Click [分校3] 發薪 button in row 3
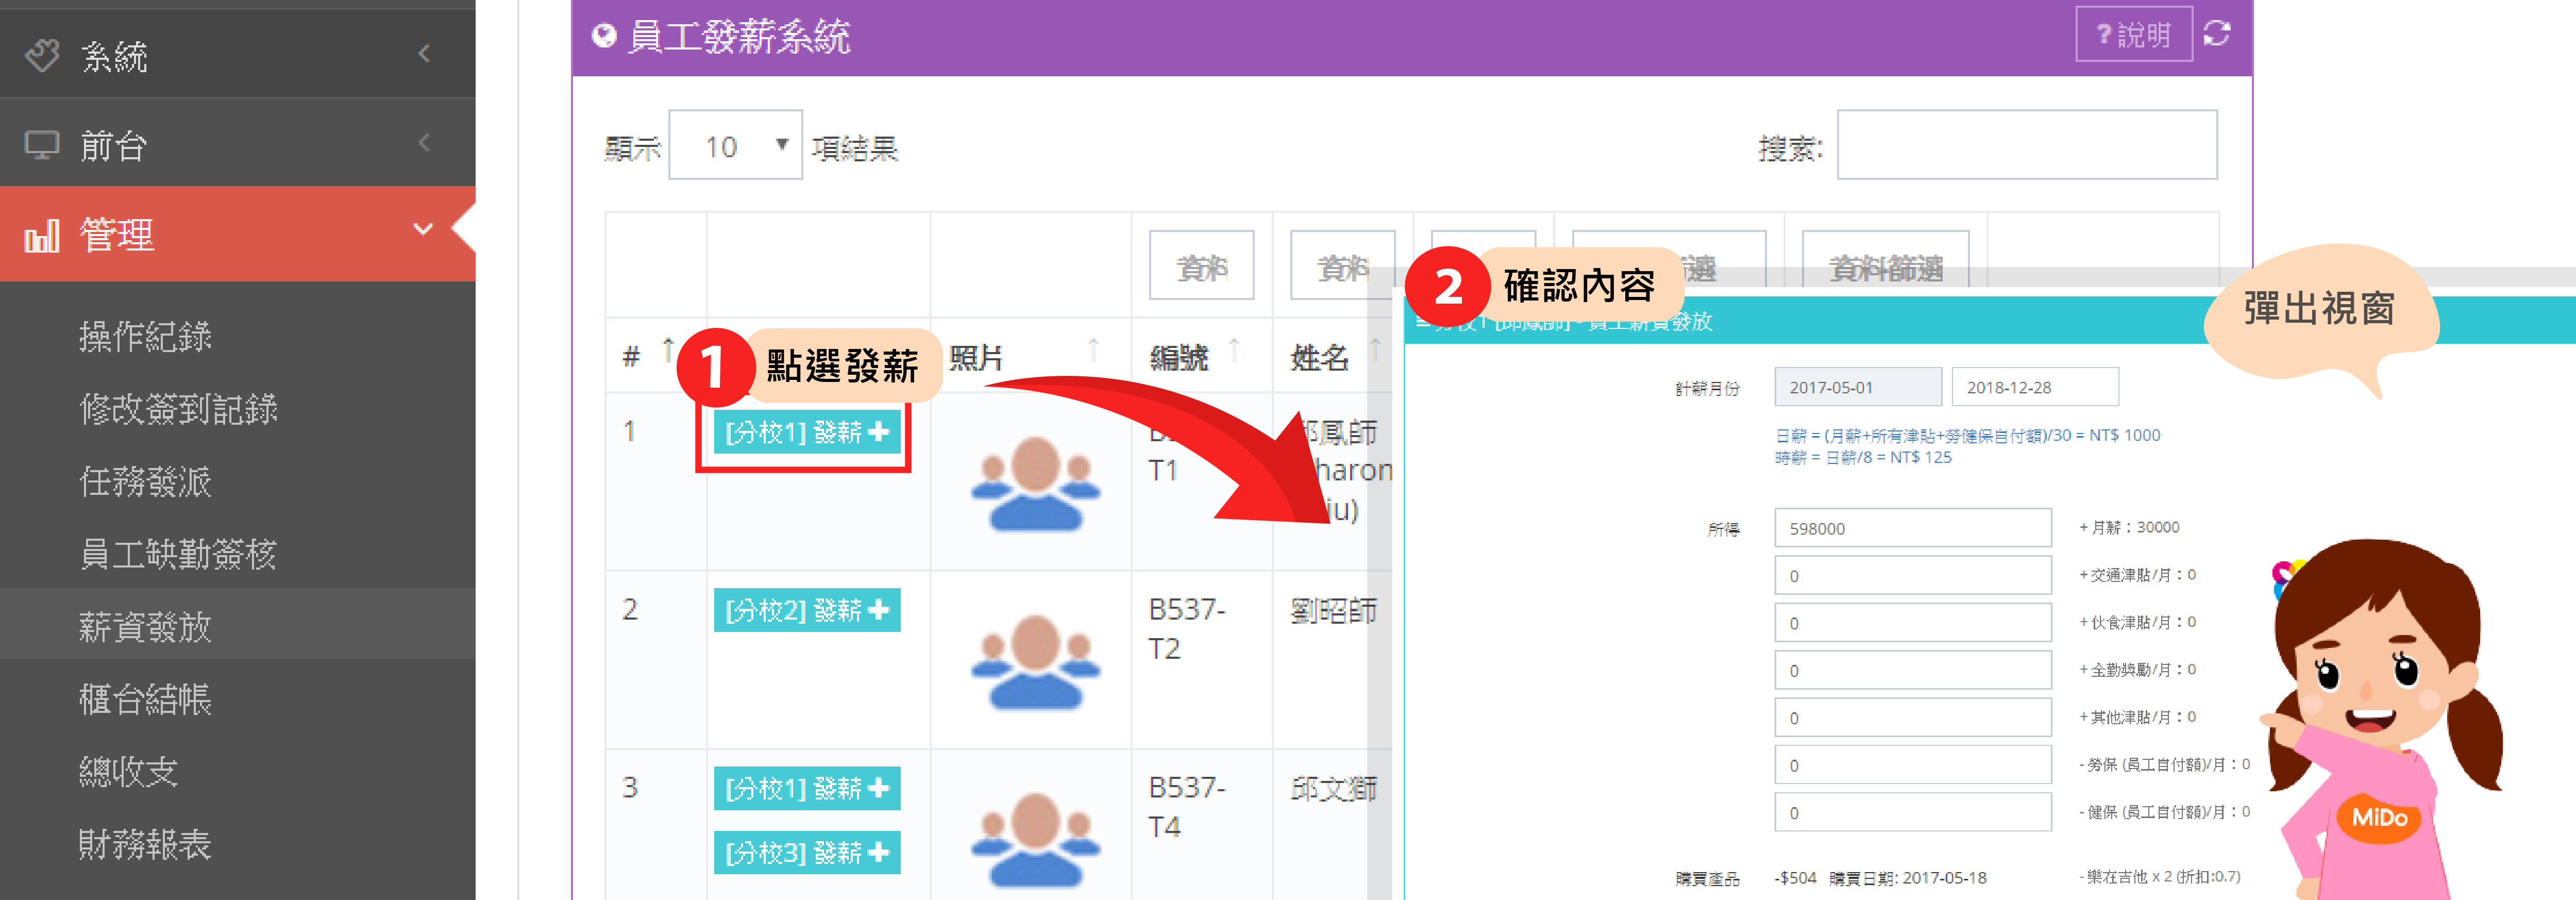2576x900 pixels. (806, 852)
